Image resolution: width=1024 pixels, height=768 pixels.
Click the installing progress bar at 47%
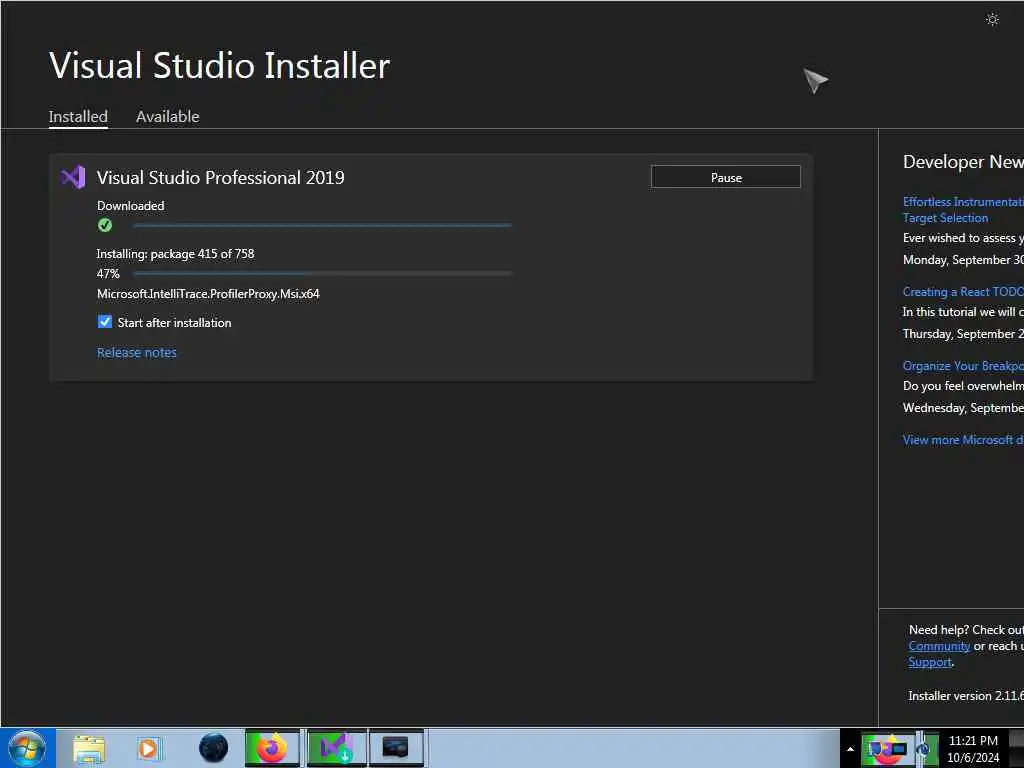pos(323,273)
